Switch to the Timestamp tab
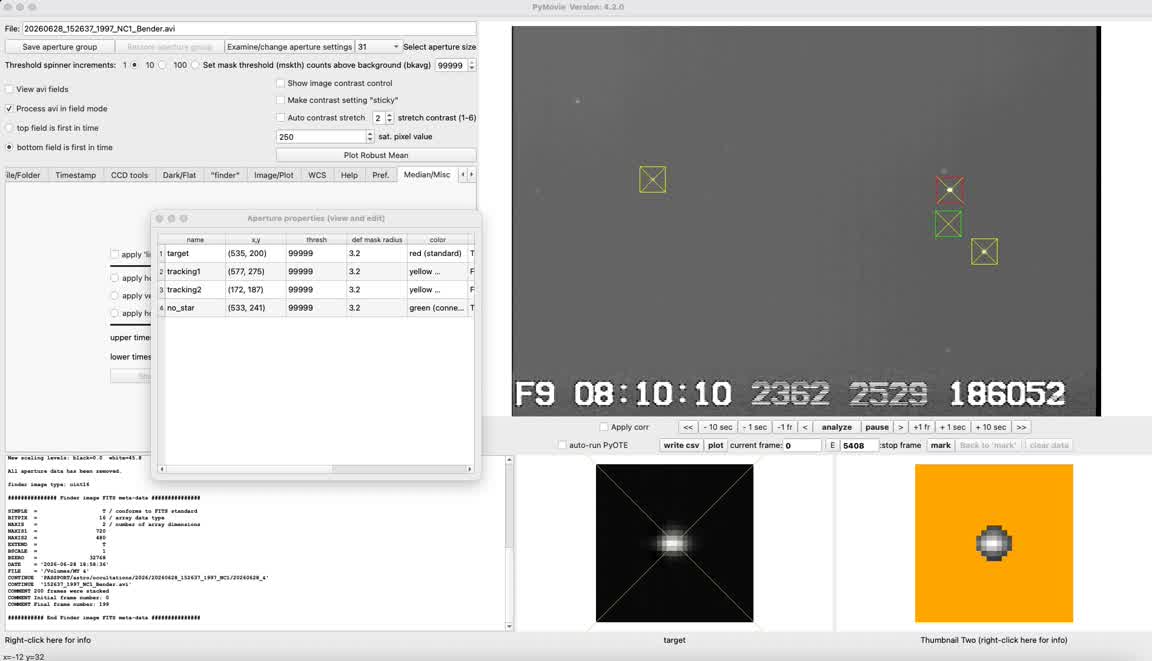Screen dimensions: 1152x661 pyautogui.click(x=76, y=175)
